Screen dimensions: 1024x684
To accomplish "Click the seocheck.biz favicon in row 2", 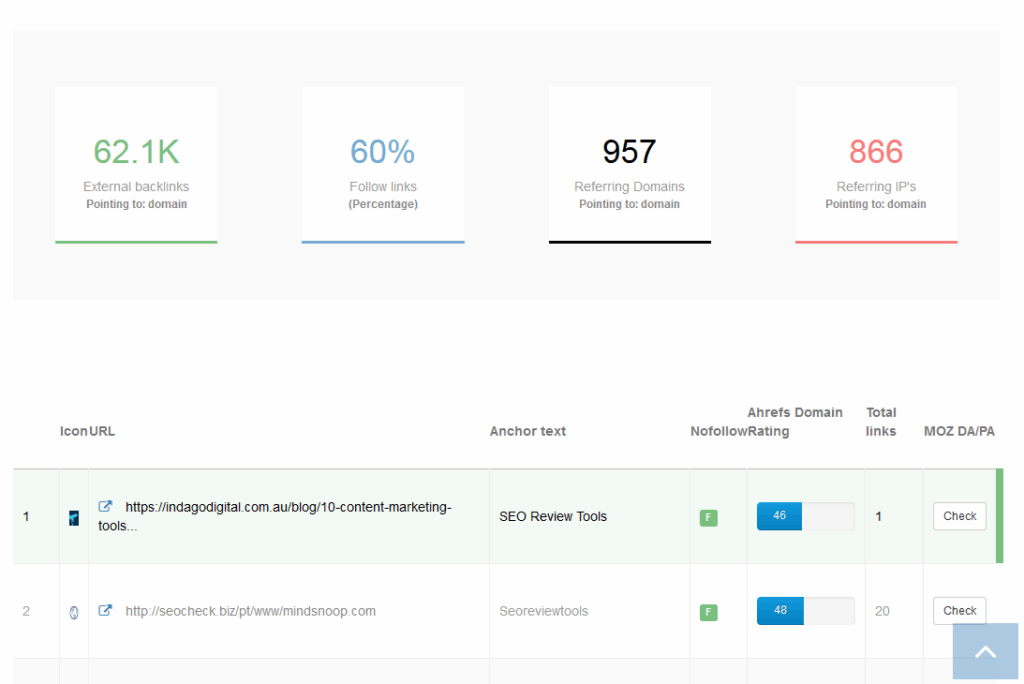I will (74, 613).
